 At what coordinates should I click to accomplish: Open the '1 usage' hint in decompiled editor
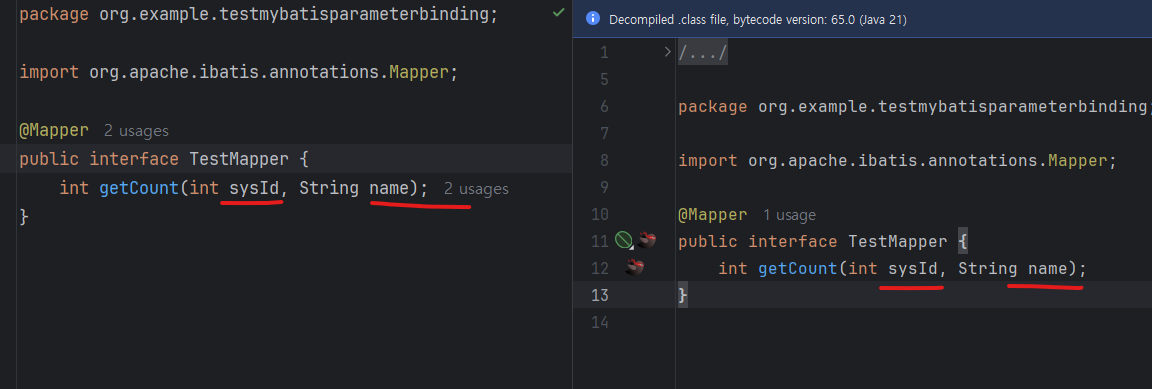[790, 215]
